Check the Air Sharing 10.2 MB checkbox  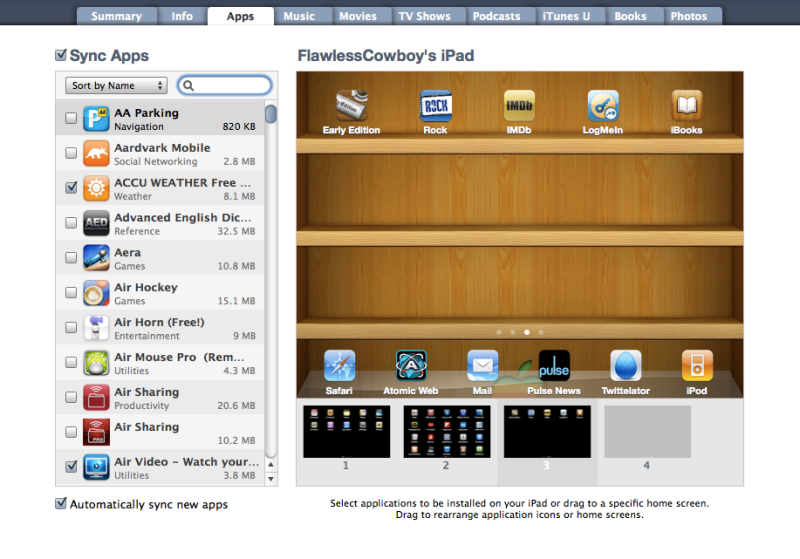coord(71,432)
